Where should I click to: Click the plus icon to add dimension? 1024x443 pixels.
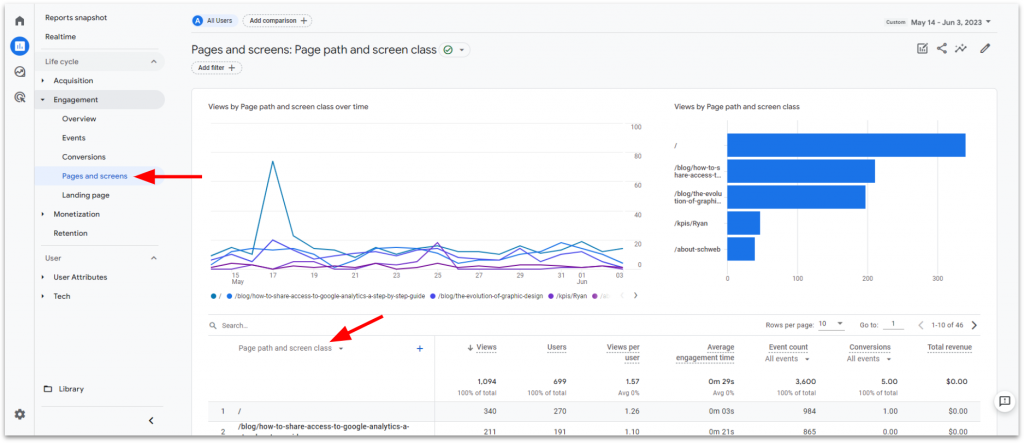[x=419, y=348]
